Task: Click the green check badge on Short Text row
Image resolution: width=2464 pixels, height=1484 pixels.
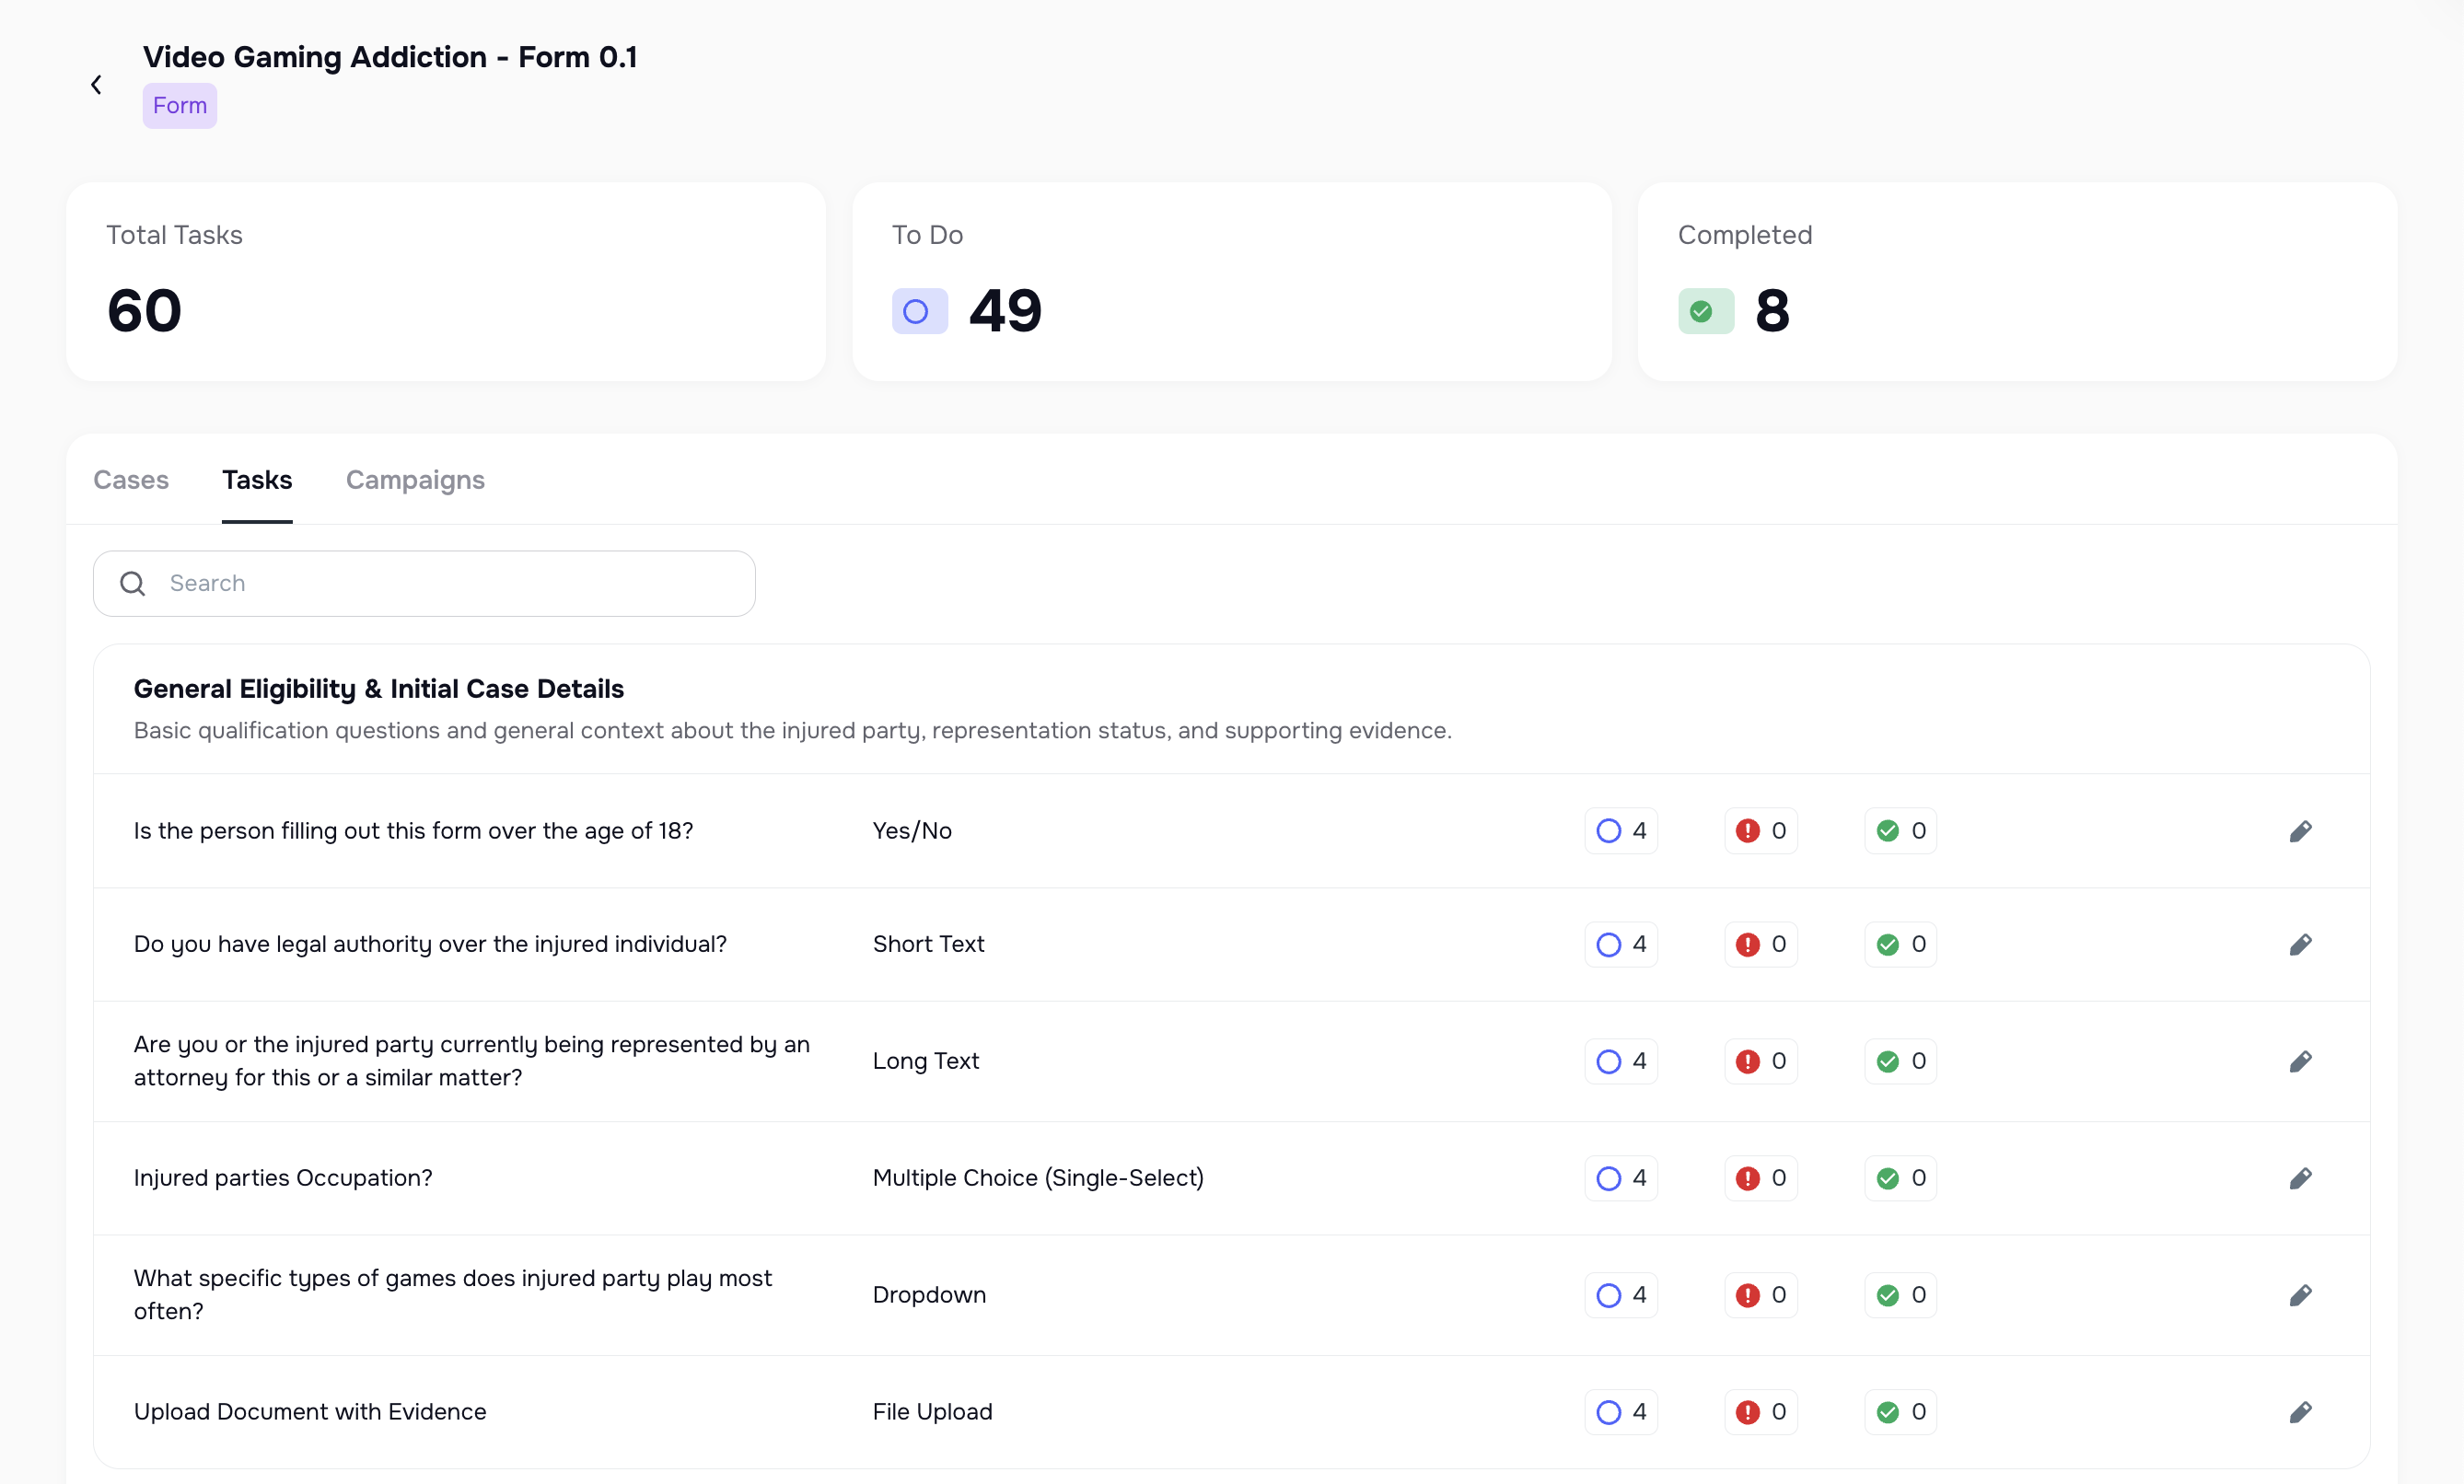Action: (1899, 944)
